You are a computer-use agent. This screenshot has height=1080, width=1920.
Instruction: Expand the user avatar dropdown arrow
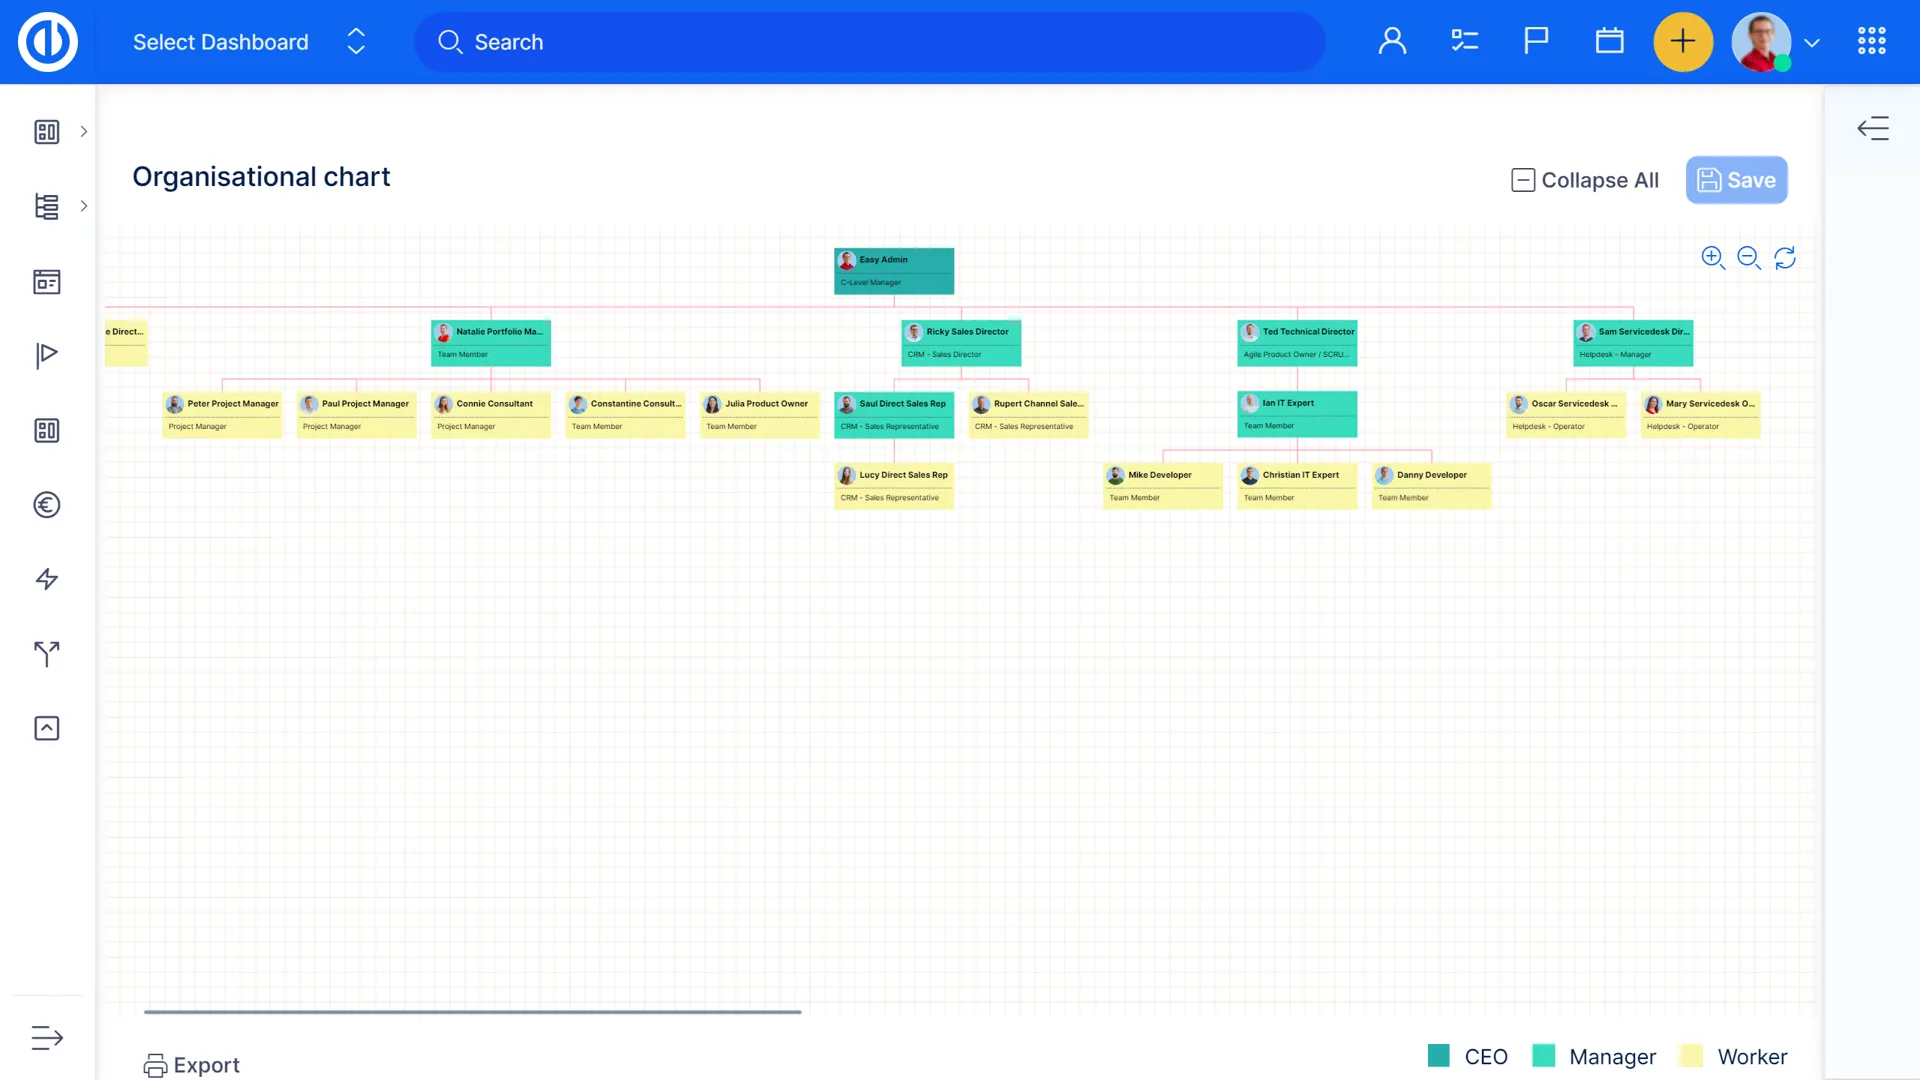pos(1812,43)
